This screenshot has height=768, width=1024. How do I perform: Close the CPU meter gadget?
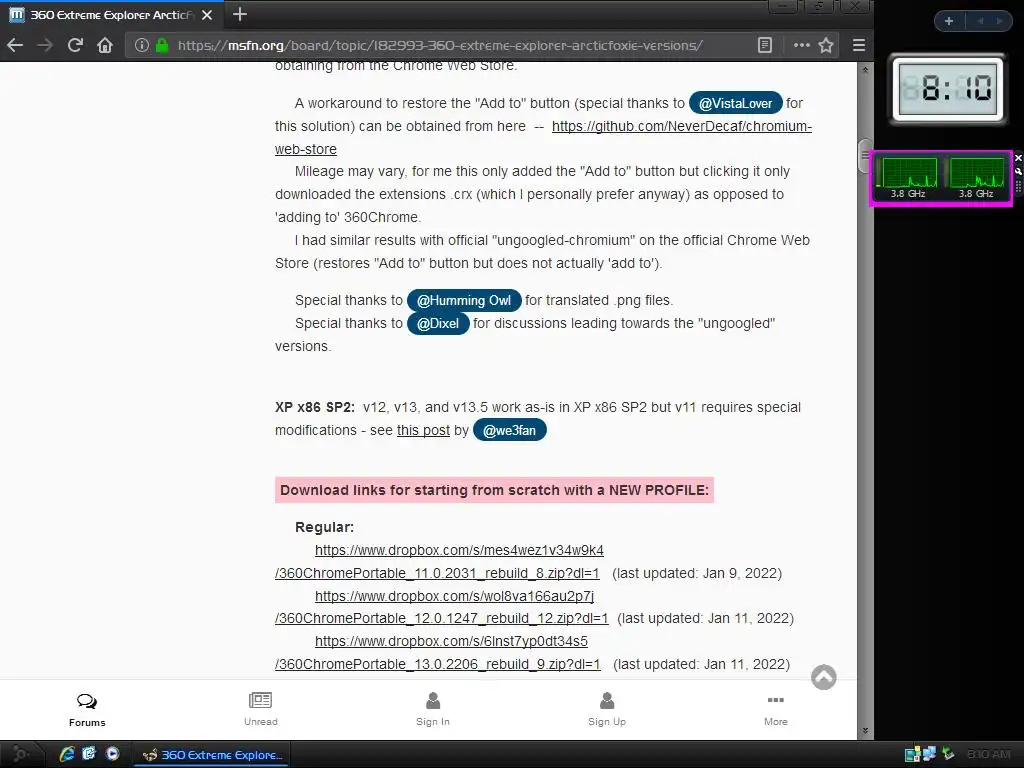pos(1018,158)
